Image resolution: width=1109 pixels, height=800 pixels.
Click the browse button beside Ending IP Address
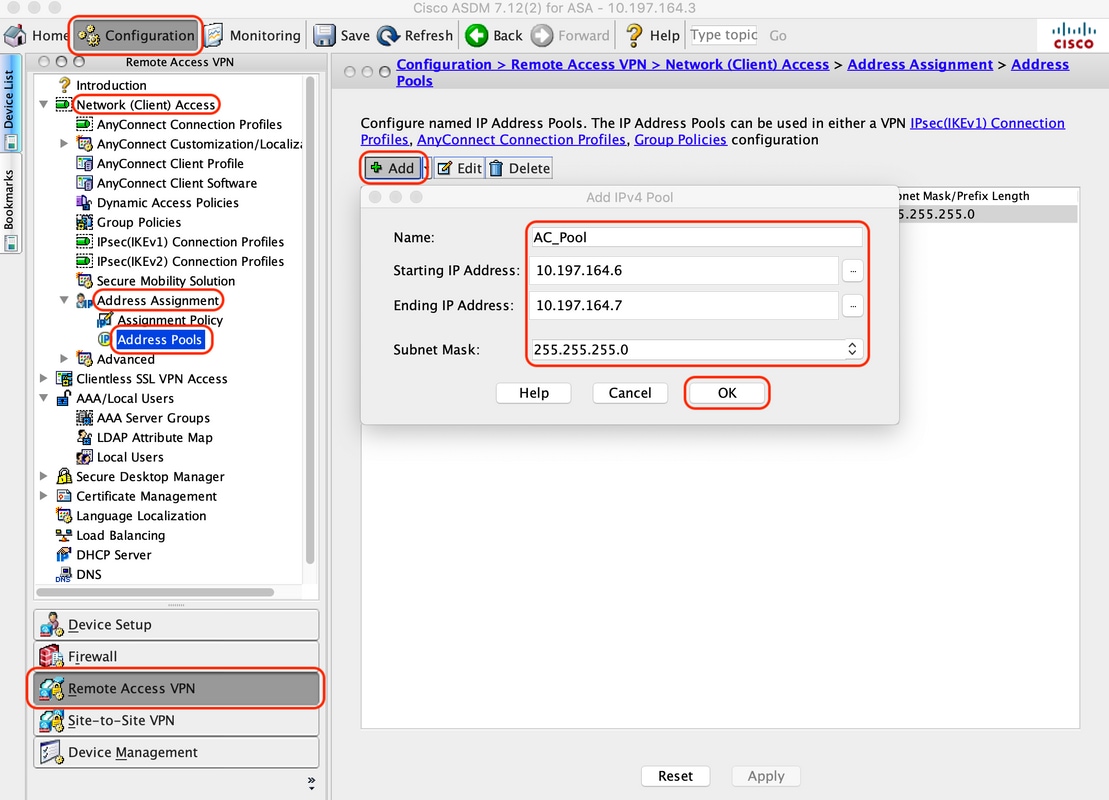[x=853, y=306]
